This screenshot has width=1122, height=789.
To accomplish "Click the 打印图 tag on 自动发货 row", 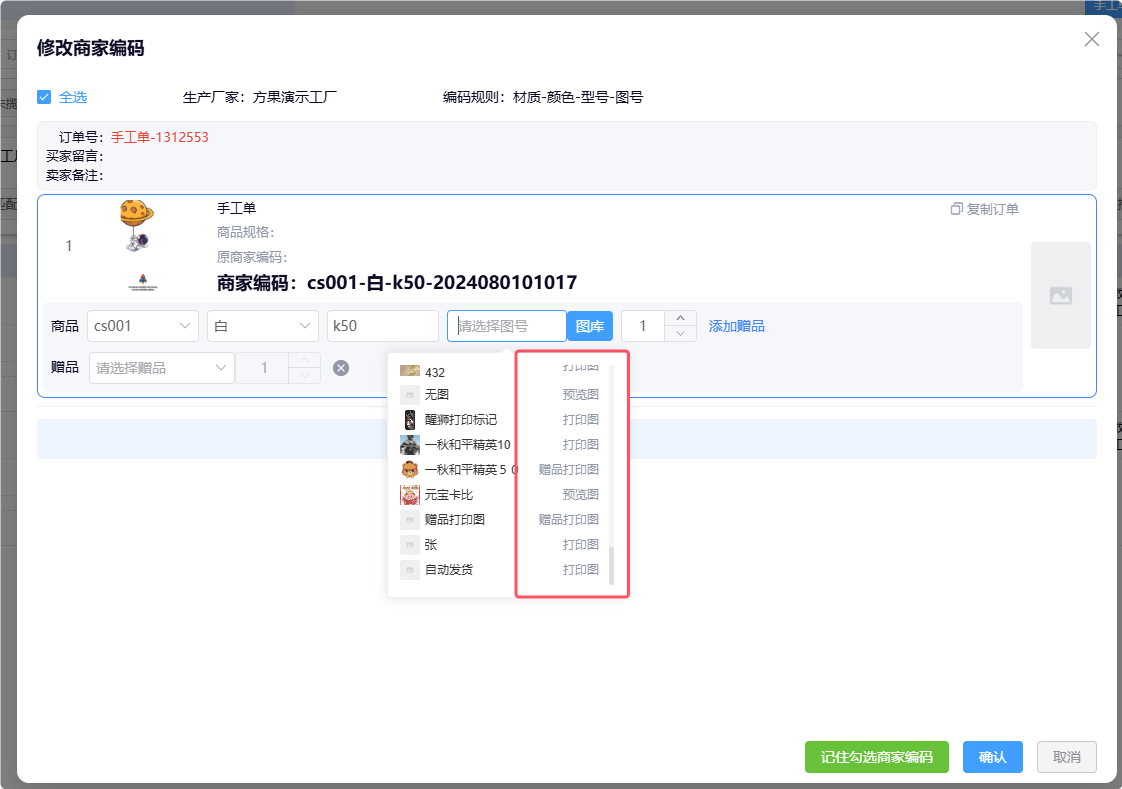I will pos(580,569).
